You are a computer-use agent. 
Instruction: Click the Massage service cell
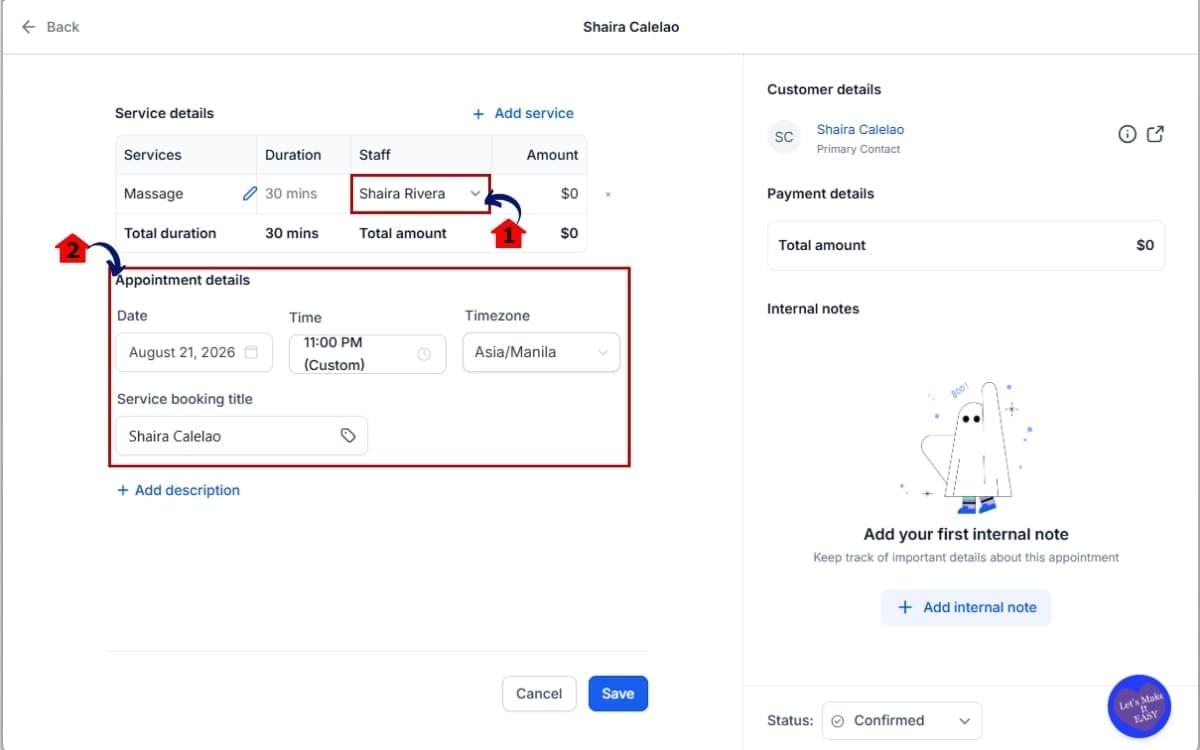click(x=186, y=194)
